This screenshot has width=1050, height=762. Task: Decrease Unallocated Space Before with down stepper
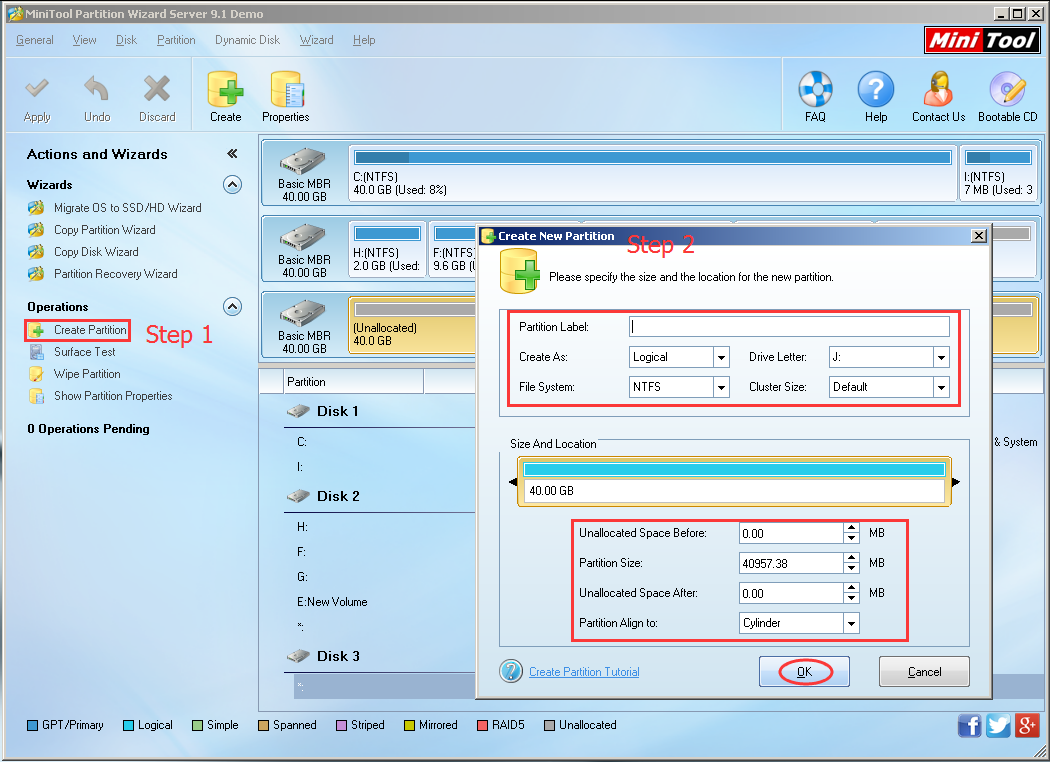click(851, 539)
